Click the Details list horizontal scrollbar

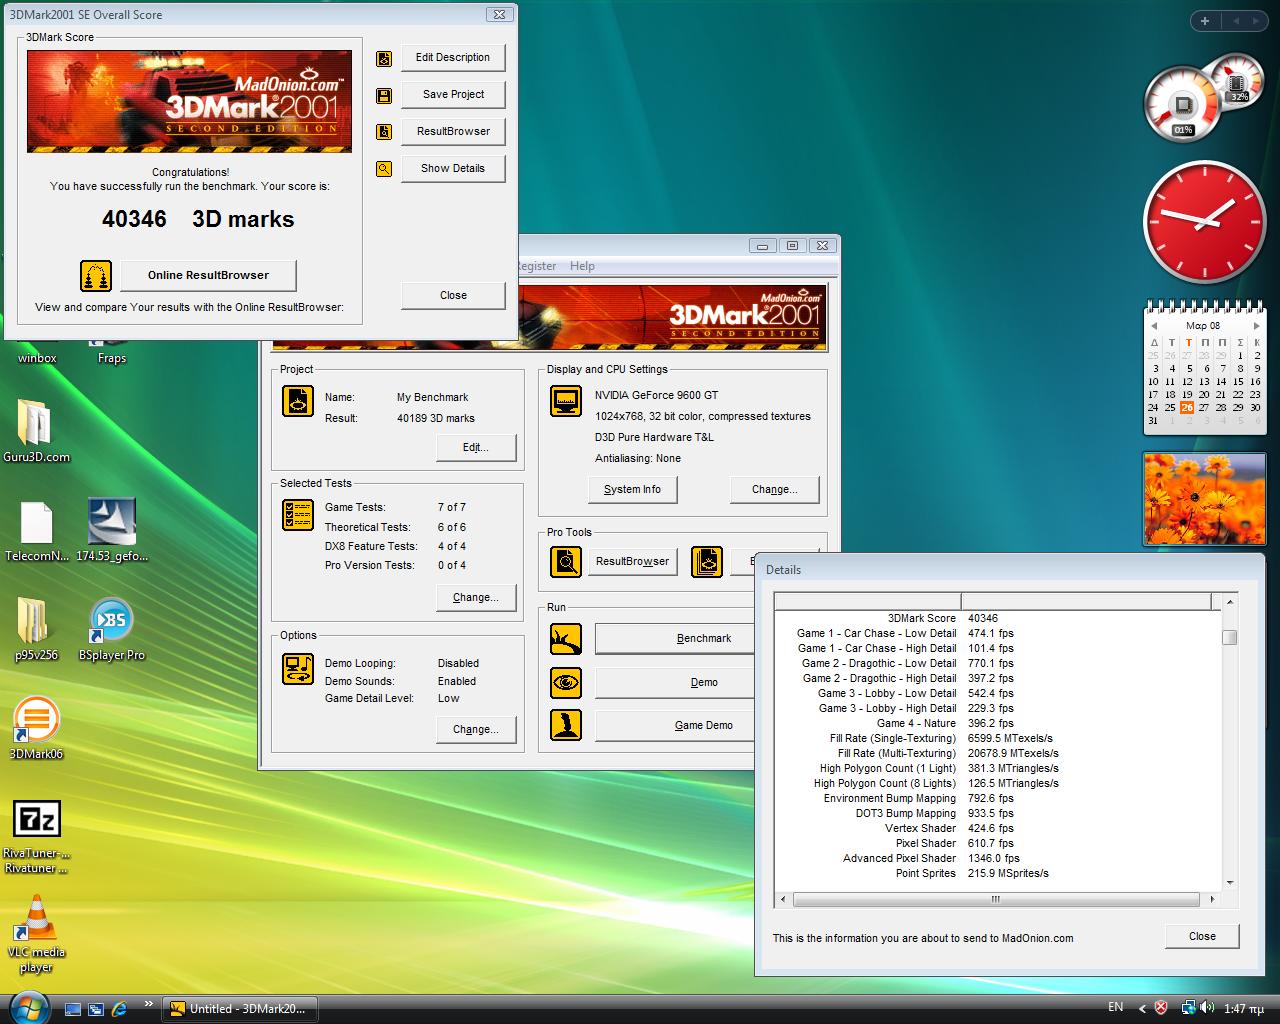pos(996,899)
